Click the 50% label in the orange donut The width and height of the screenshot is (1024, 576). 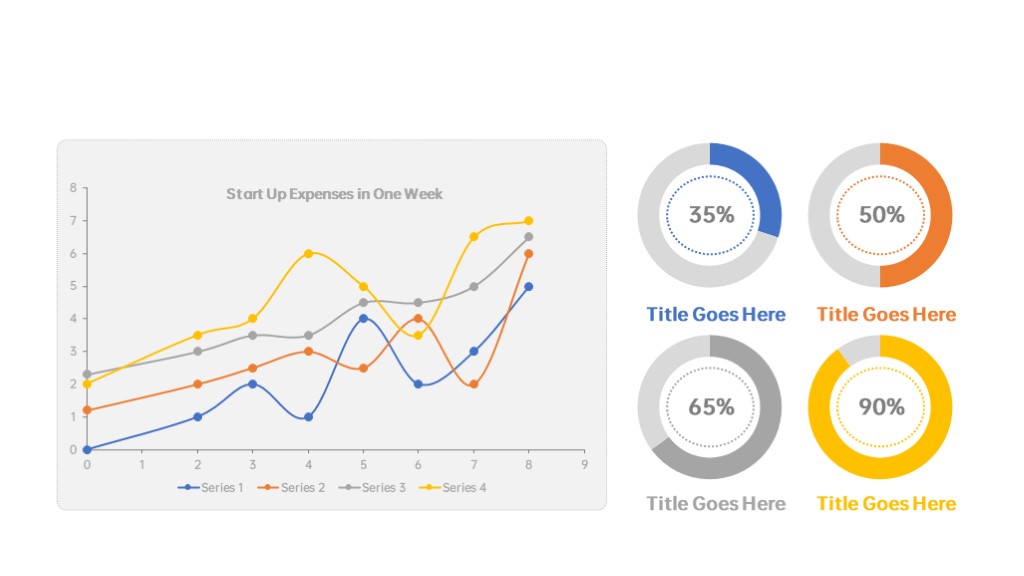click(x=881, y=215)
